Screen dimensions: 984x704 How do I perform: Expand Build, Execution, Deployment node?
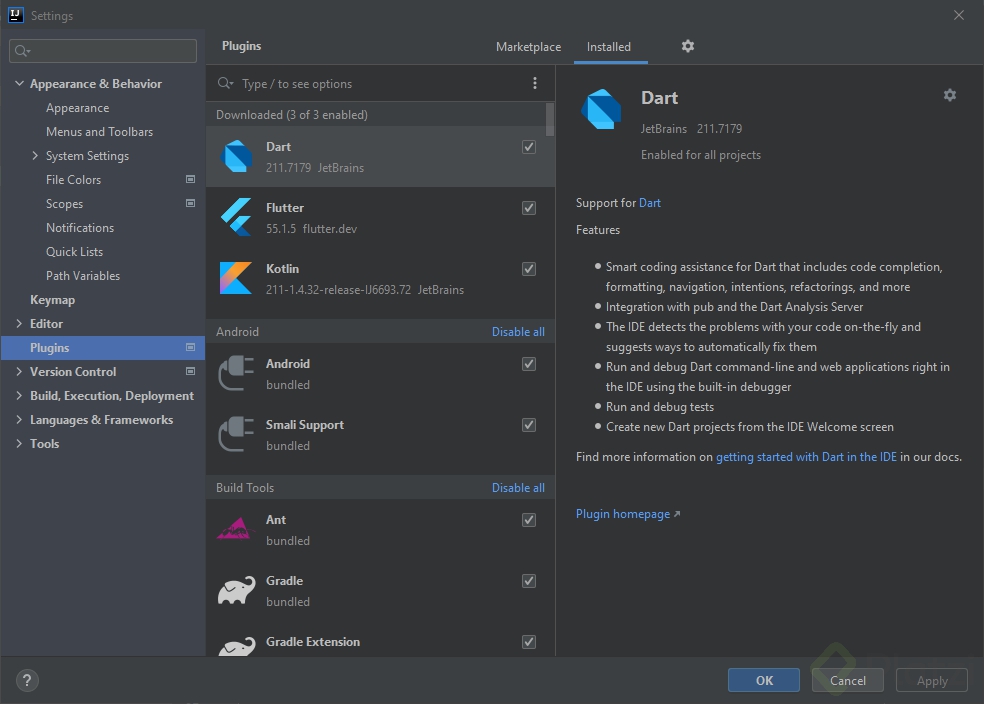click(19, 396)
